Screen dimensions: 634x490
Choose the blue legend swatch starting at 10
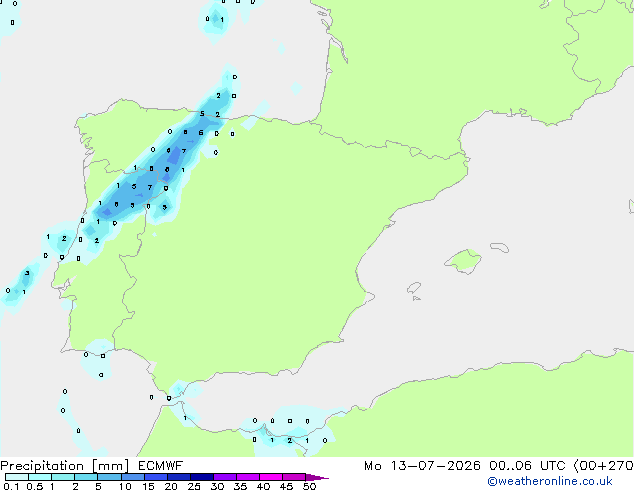click(132, 477)
